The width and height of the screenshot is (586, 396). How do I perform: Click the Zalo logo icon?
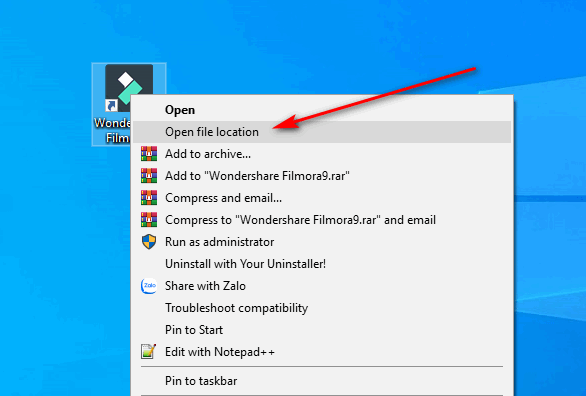click(149, 286)
